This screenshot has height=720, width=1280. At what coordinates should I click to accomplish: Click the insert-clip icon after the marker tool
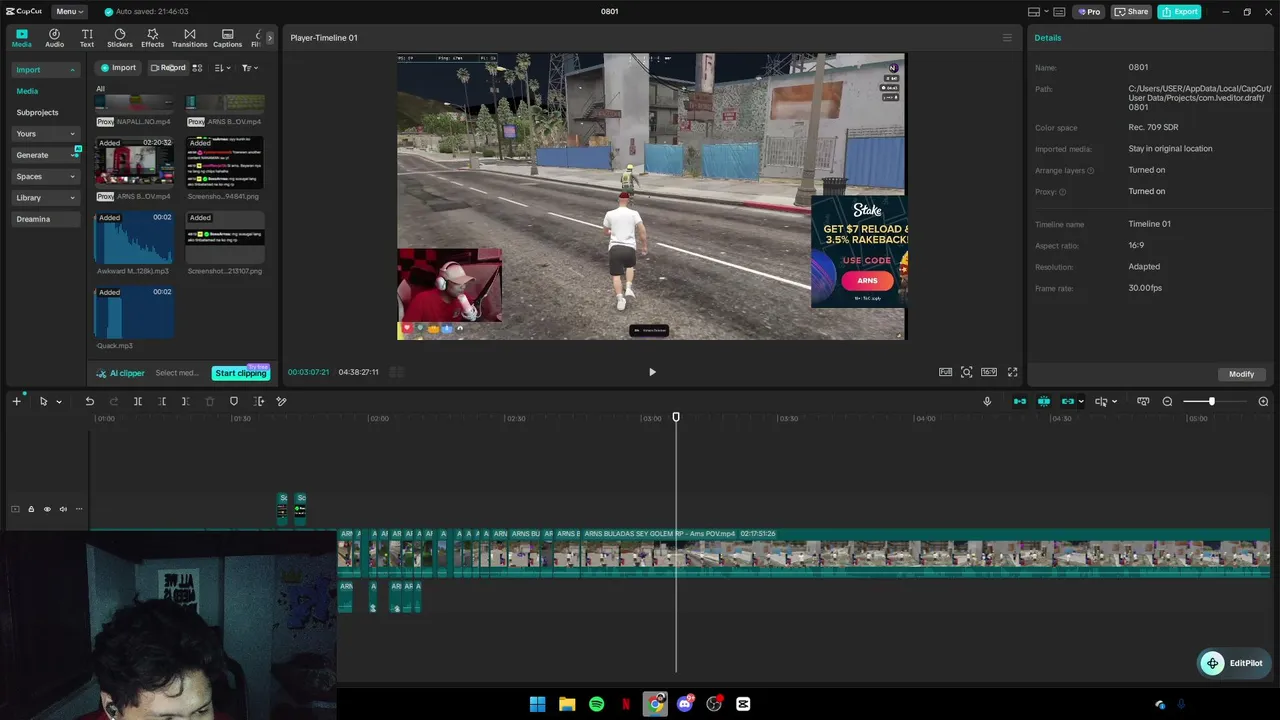click(259, 401)
